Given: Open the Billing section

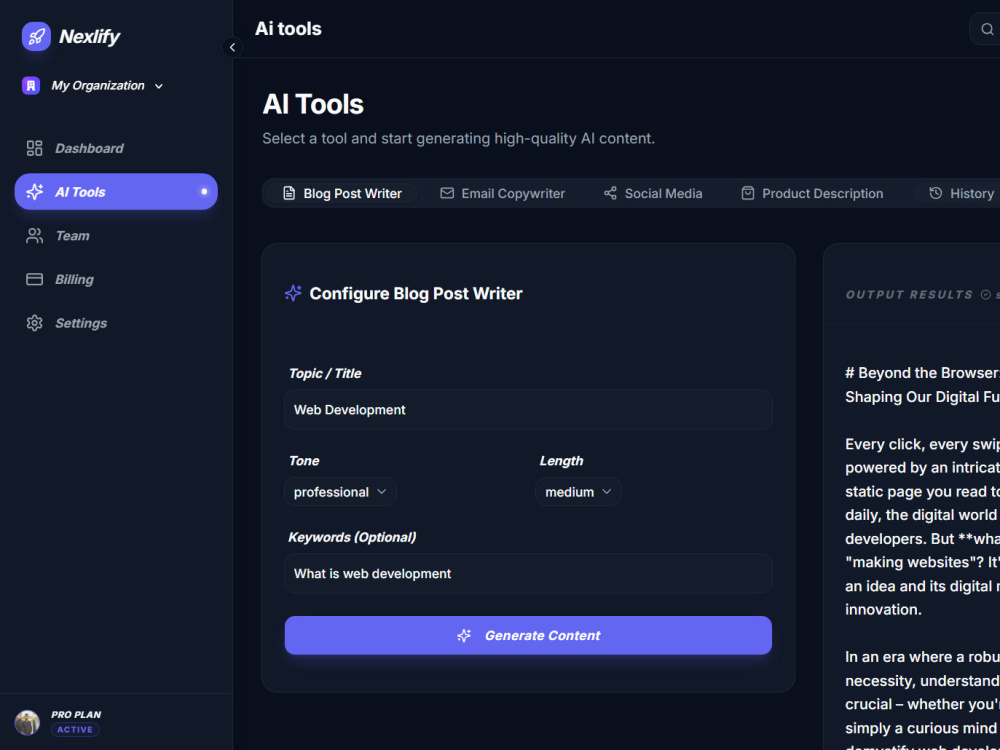Looking at the screenshot, I should (x=116, y=279).
